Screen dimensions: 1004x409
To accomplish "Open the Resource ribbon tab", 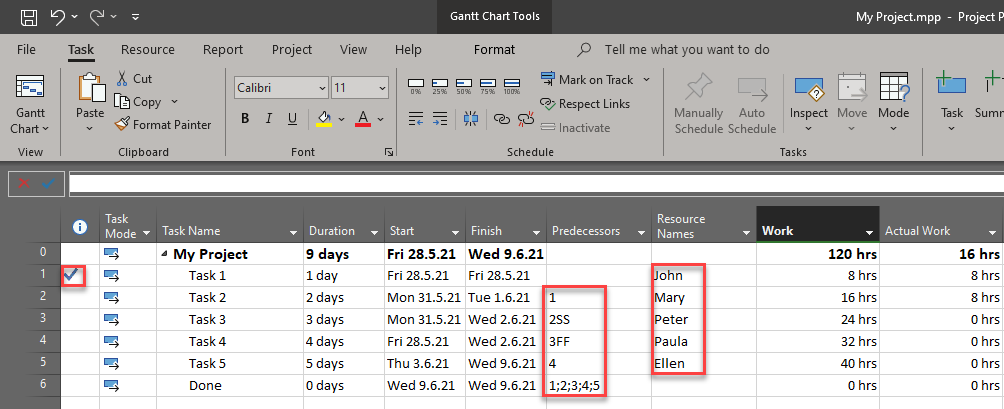I will (147, 49).
